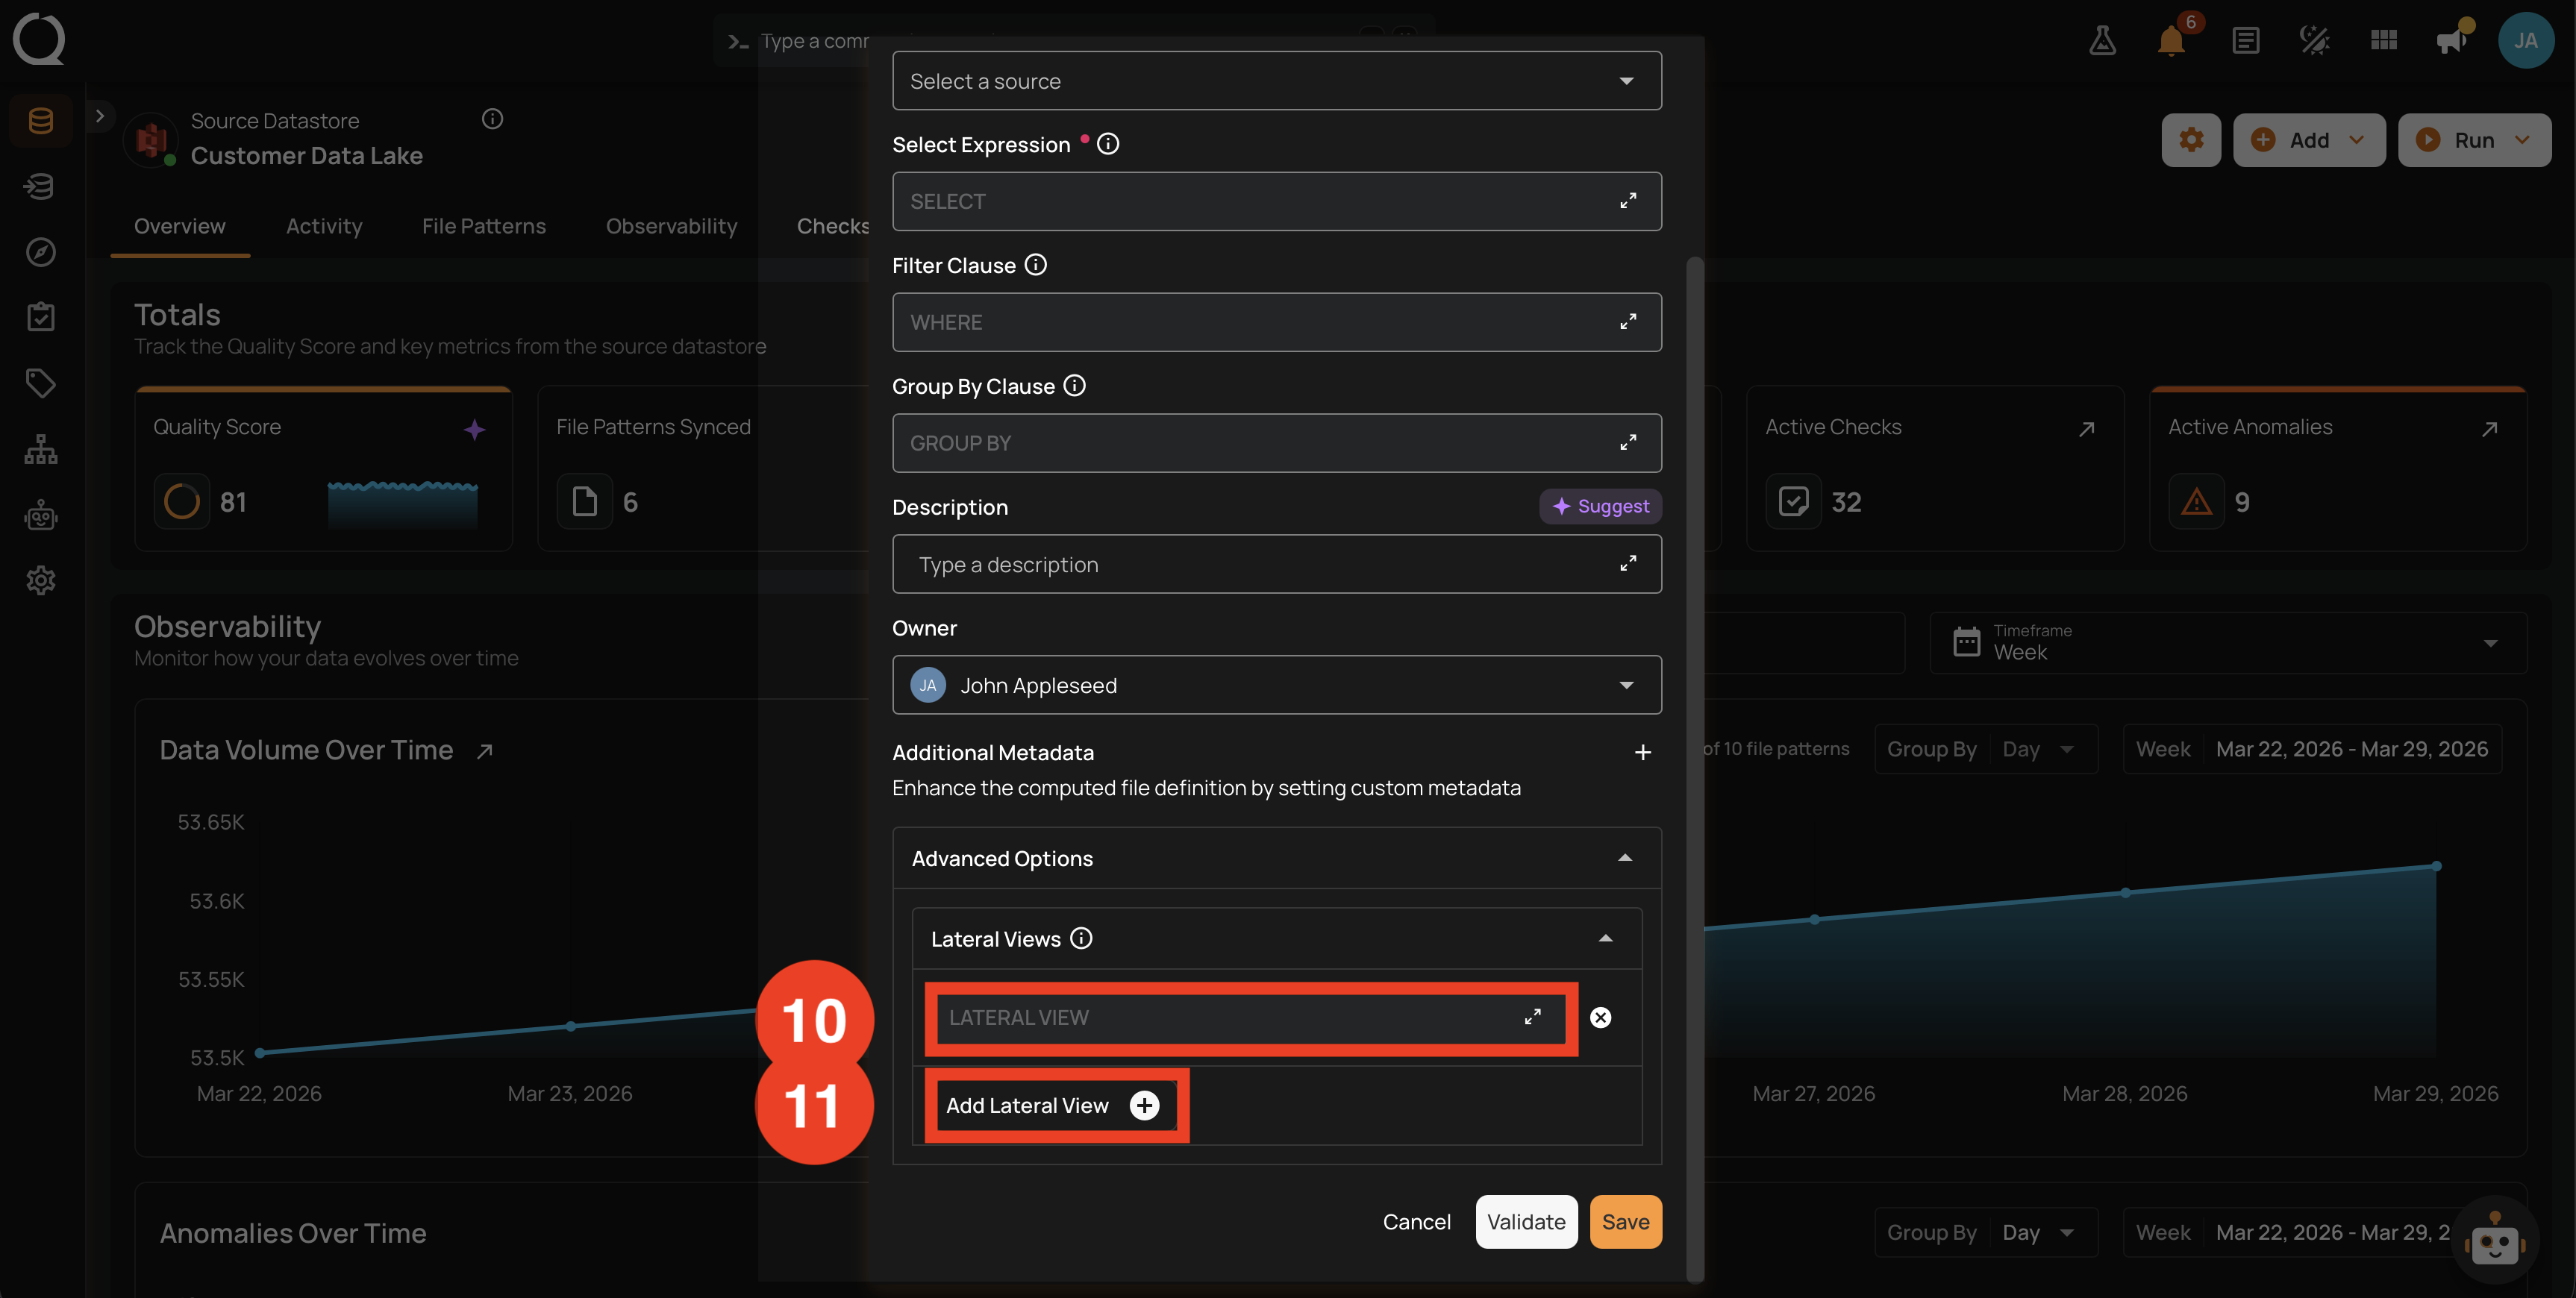Switch to the Observability tab
Image resolution: width=2576 pixels, height=1298 pixels.
pos(671,226)
